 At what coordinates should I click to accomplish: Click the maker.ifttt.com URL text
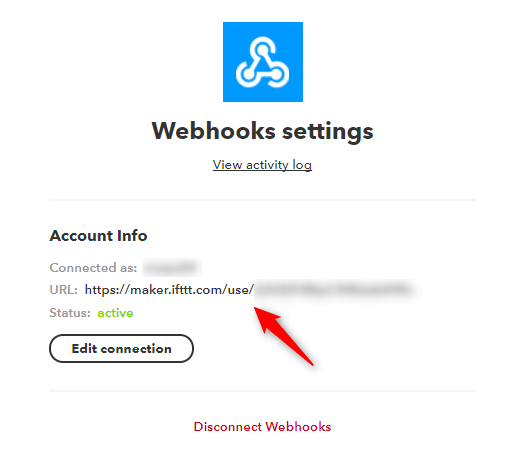point(169,290)
